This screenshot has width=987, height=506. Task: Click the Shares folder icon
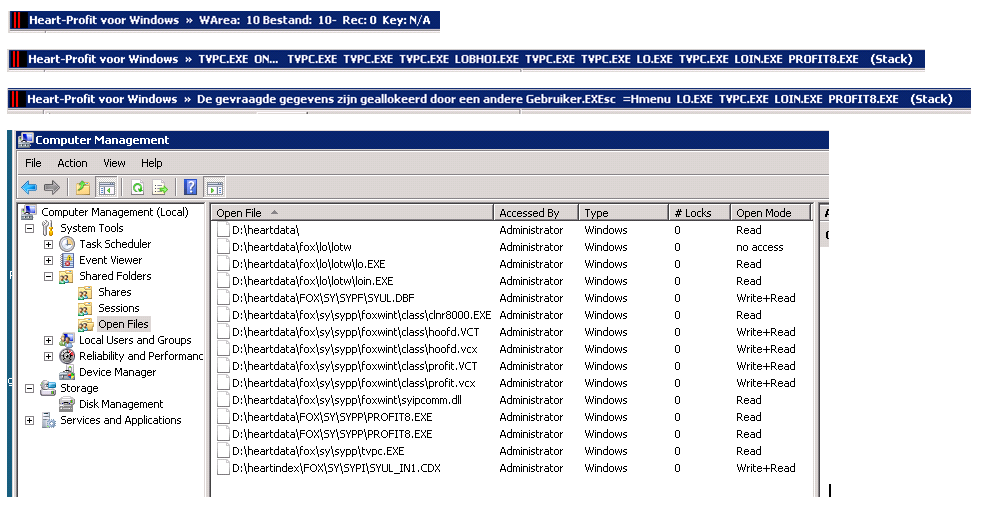click(86, 293)
